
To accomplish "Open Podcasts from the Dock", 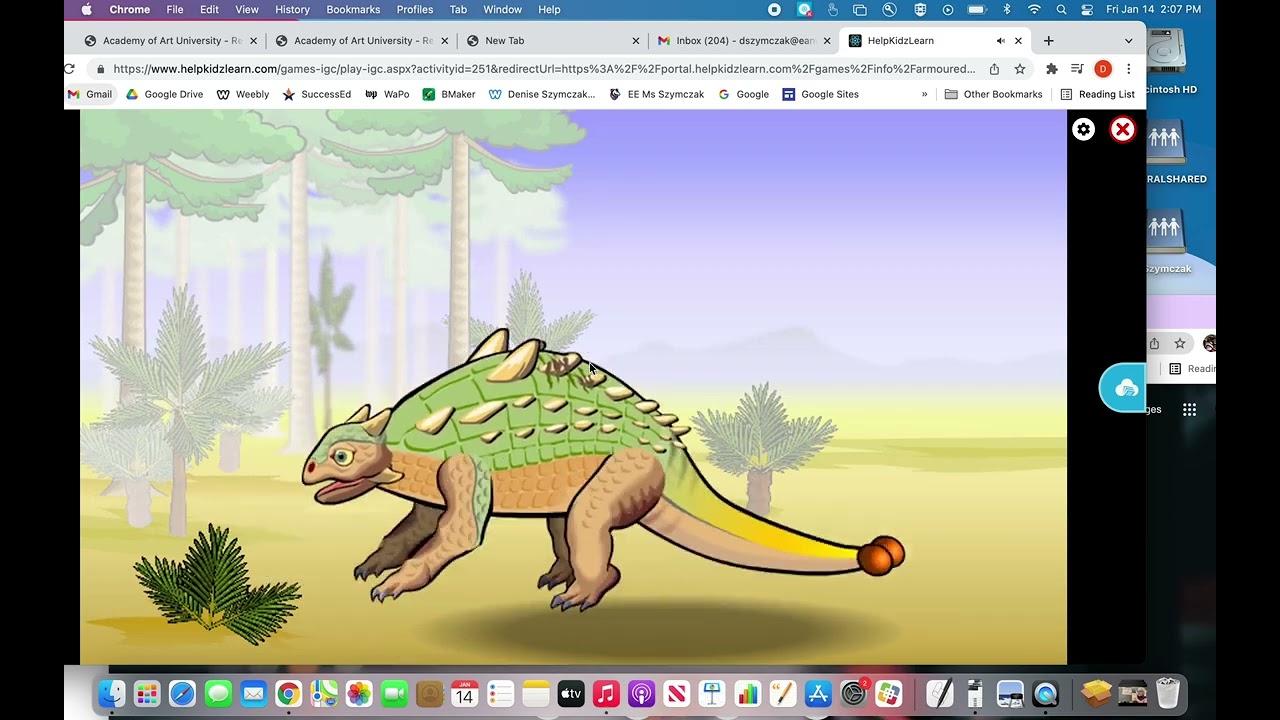I will [642, 693].
